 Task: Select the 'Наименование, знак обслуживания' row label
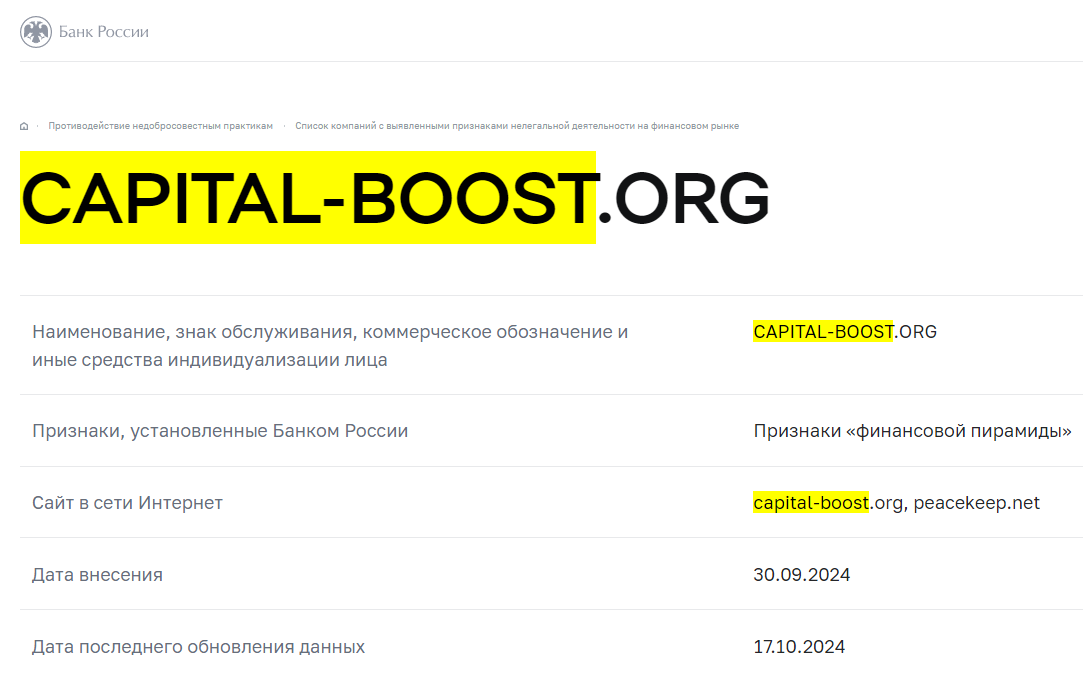click(x=330, y=345)
